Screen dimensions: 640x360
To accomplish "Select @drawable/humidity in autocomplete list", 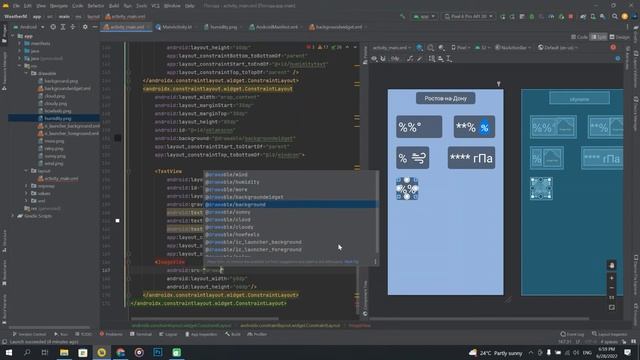I will pyautogui.click(x=291, y=182).
